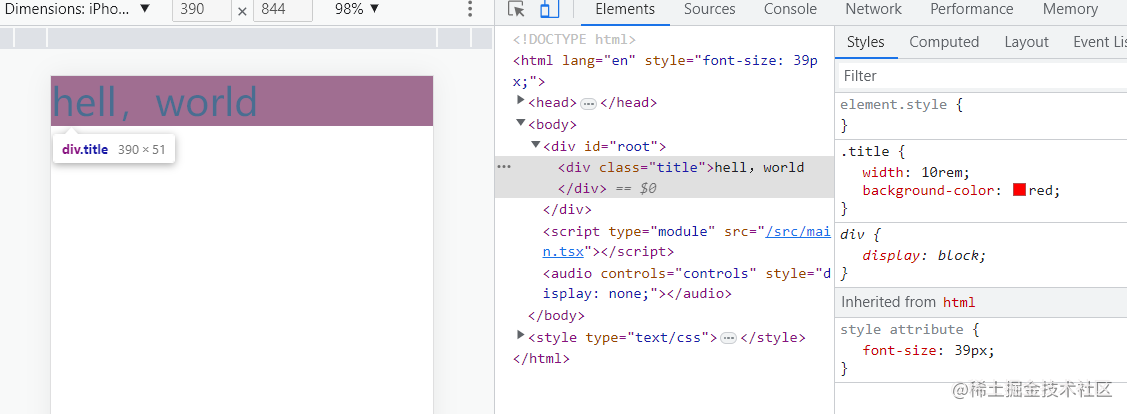The width and height of the screenshot is (1127, 414).
Task: Open the Dimensions device dropdown
Action: 78,9
